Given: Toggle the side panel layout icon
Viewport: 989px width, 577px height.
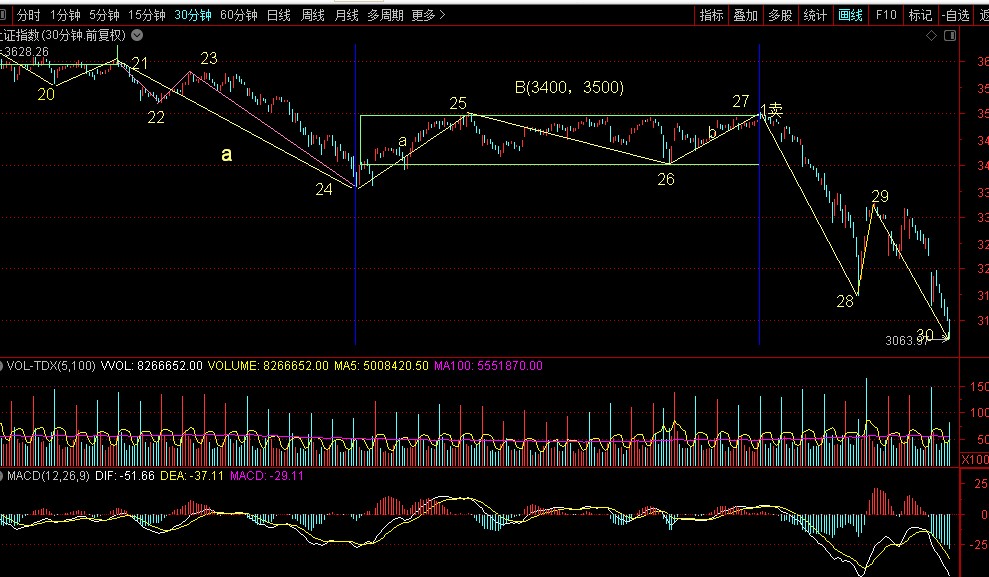Looking at the screenshot, I should click(950, 36).
